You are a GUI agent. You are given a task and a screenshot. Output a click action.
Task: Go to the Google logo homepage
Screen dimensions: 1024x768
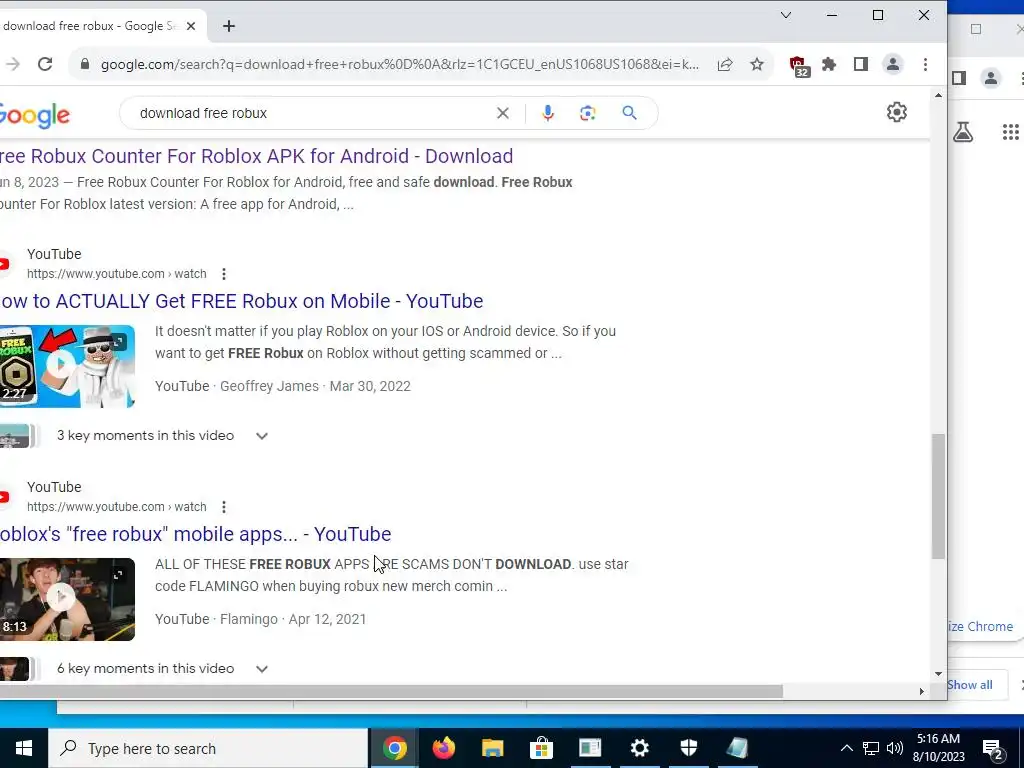tap(35, 115)
